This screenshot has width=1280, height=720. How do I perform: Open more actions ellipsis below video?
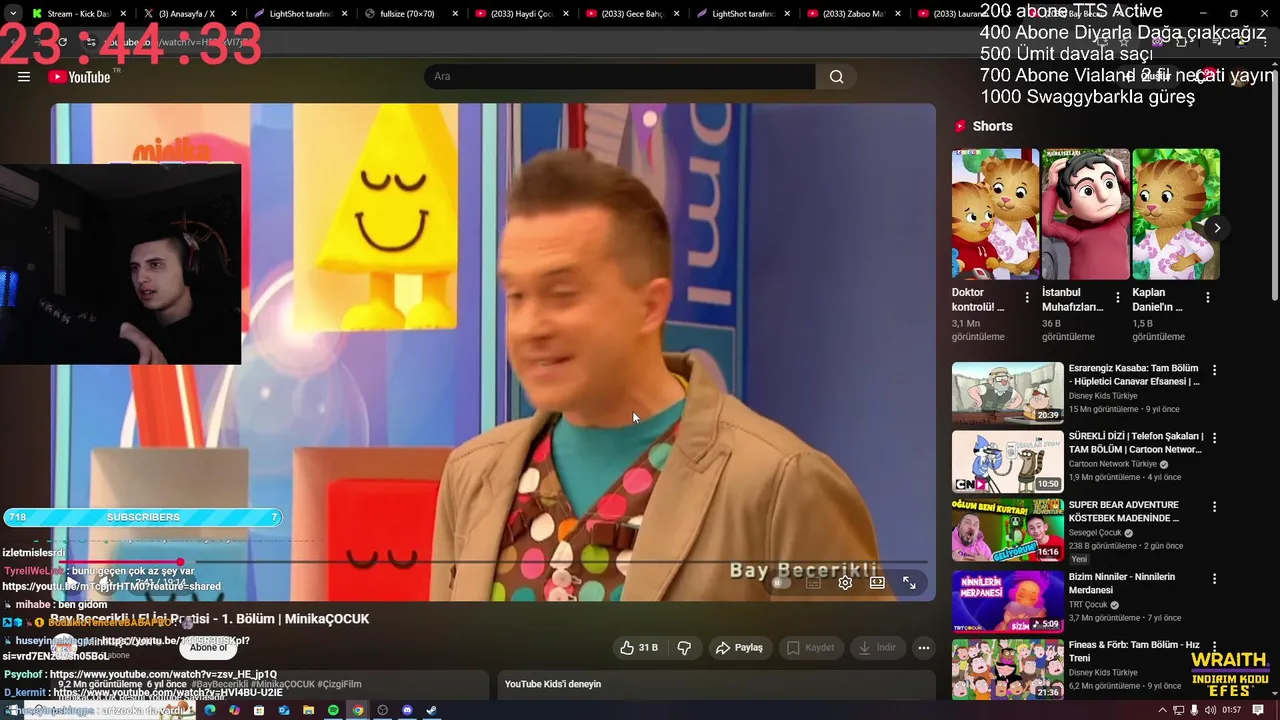point(924,648)
